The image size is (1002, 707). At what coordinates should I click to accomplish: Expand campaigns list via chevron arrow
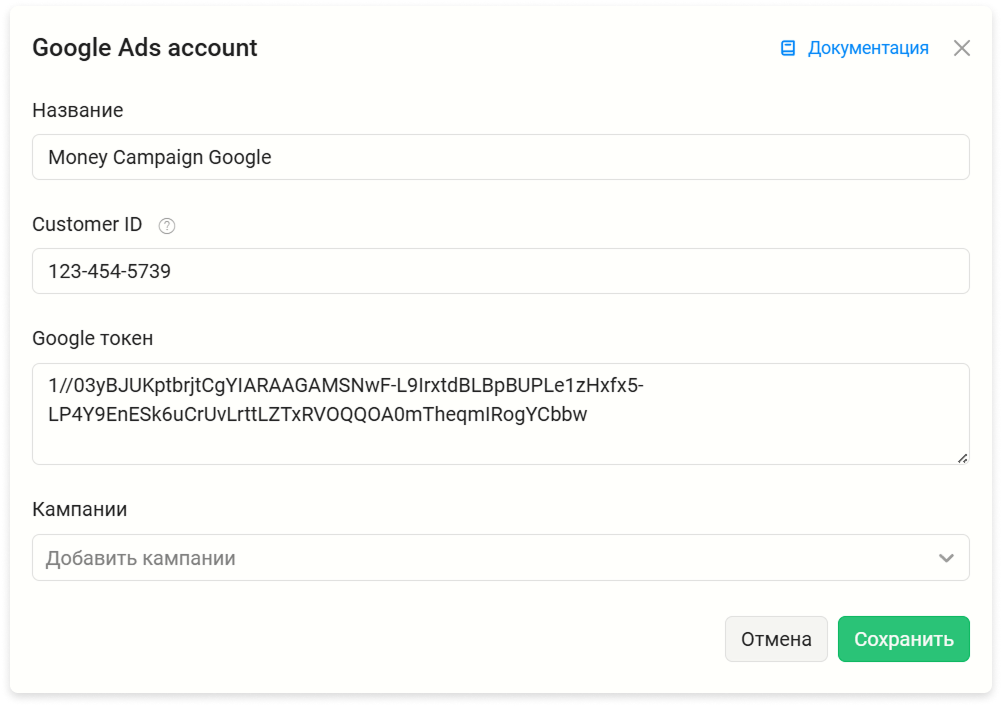[x=946, y=558]
